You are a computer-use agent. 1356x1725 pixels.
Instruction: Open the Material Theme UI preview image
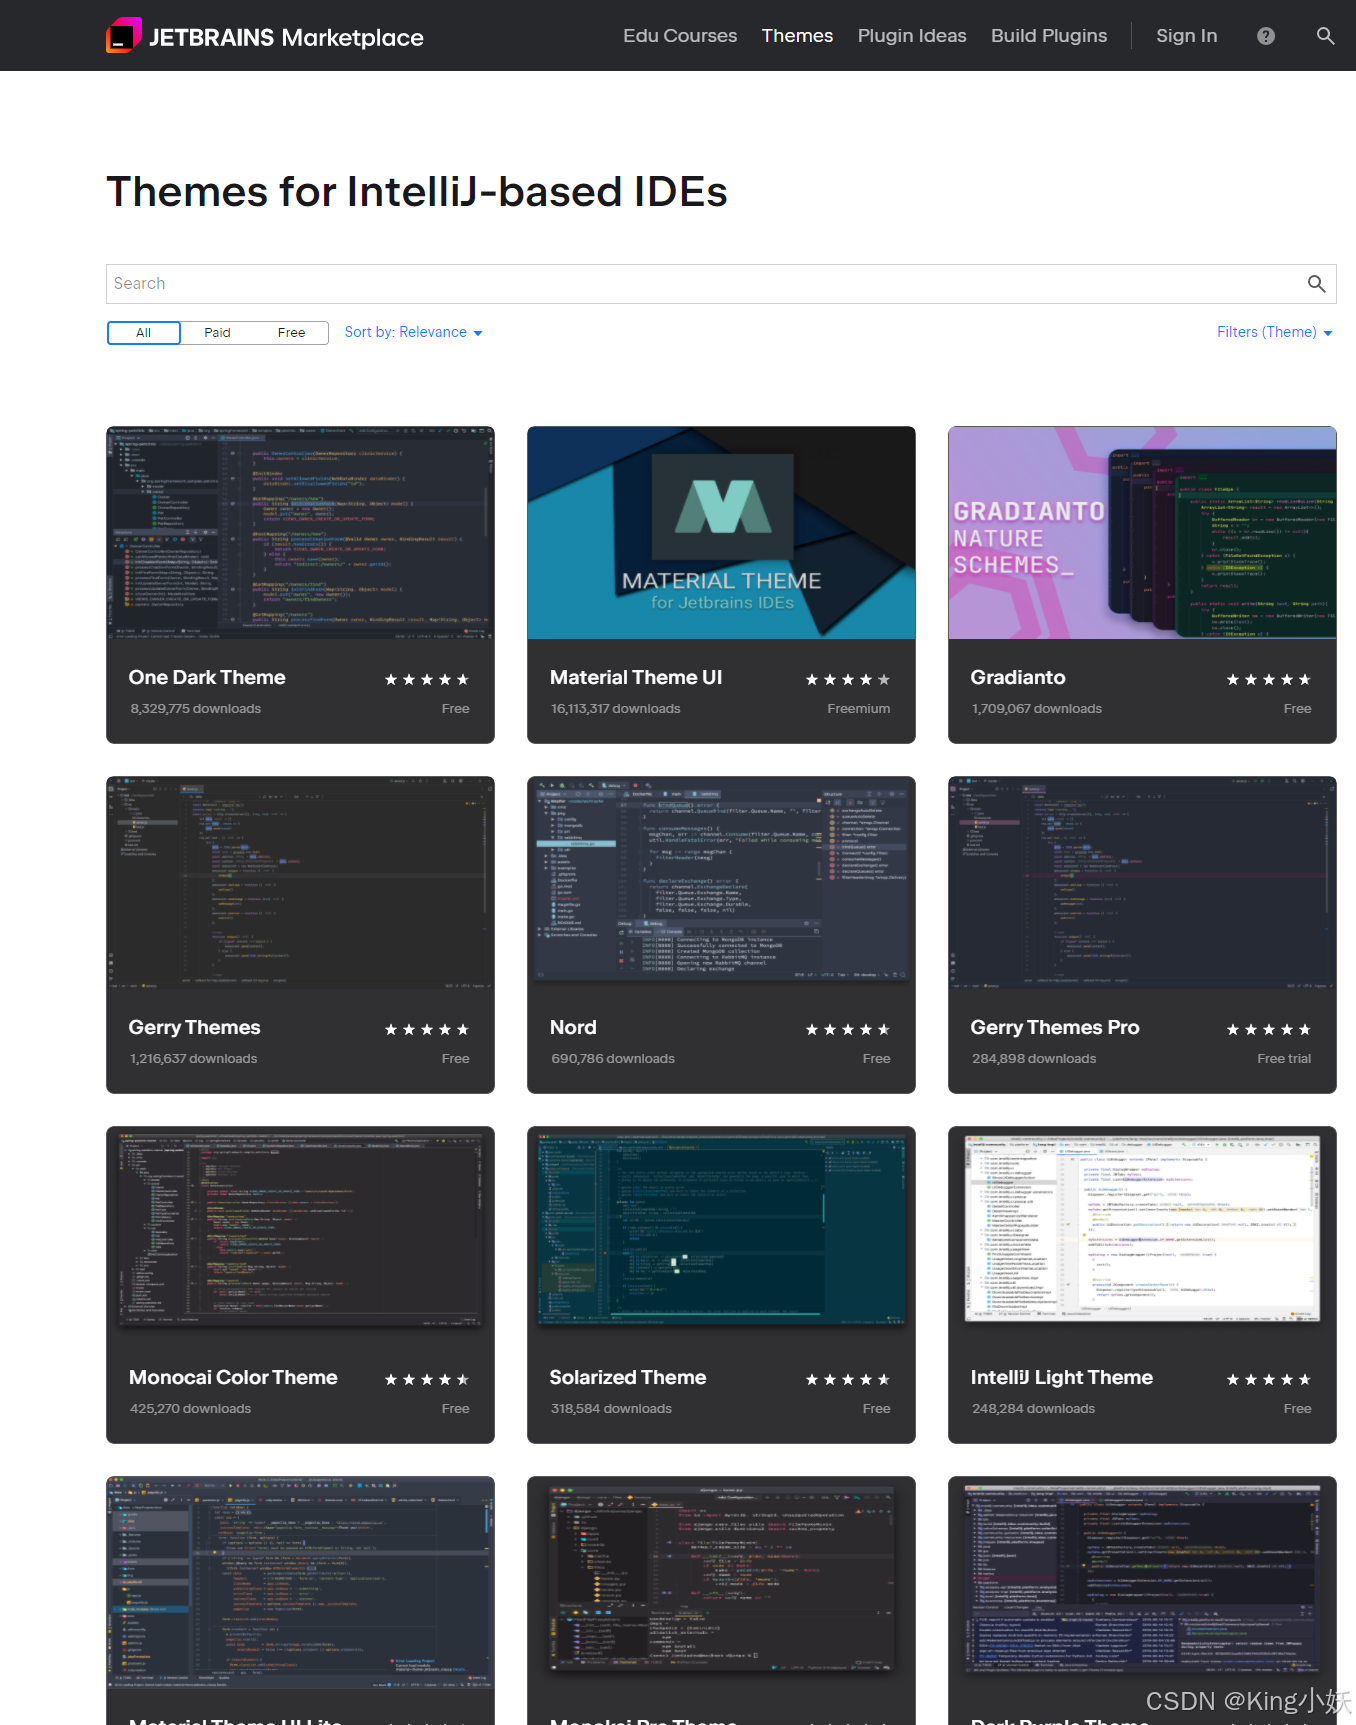[721, 533]
